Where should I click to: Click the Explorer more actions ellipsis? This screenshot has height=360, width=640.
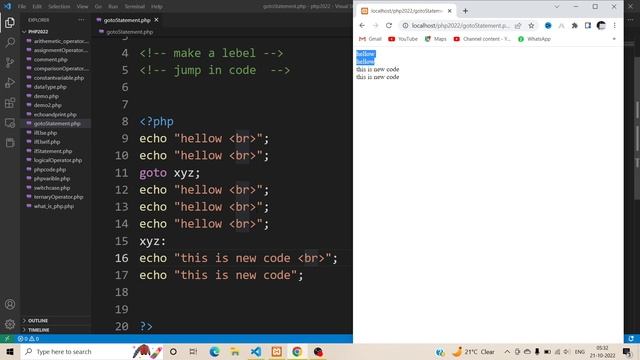pos(81,20)
